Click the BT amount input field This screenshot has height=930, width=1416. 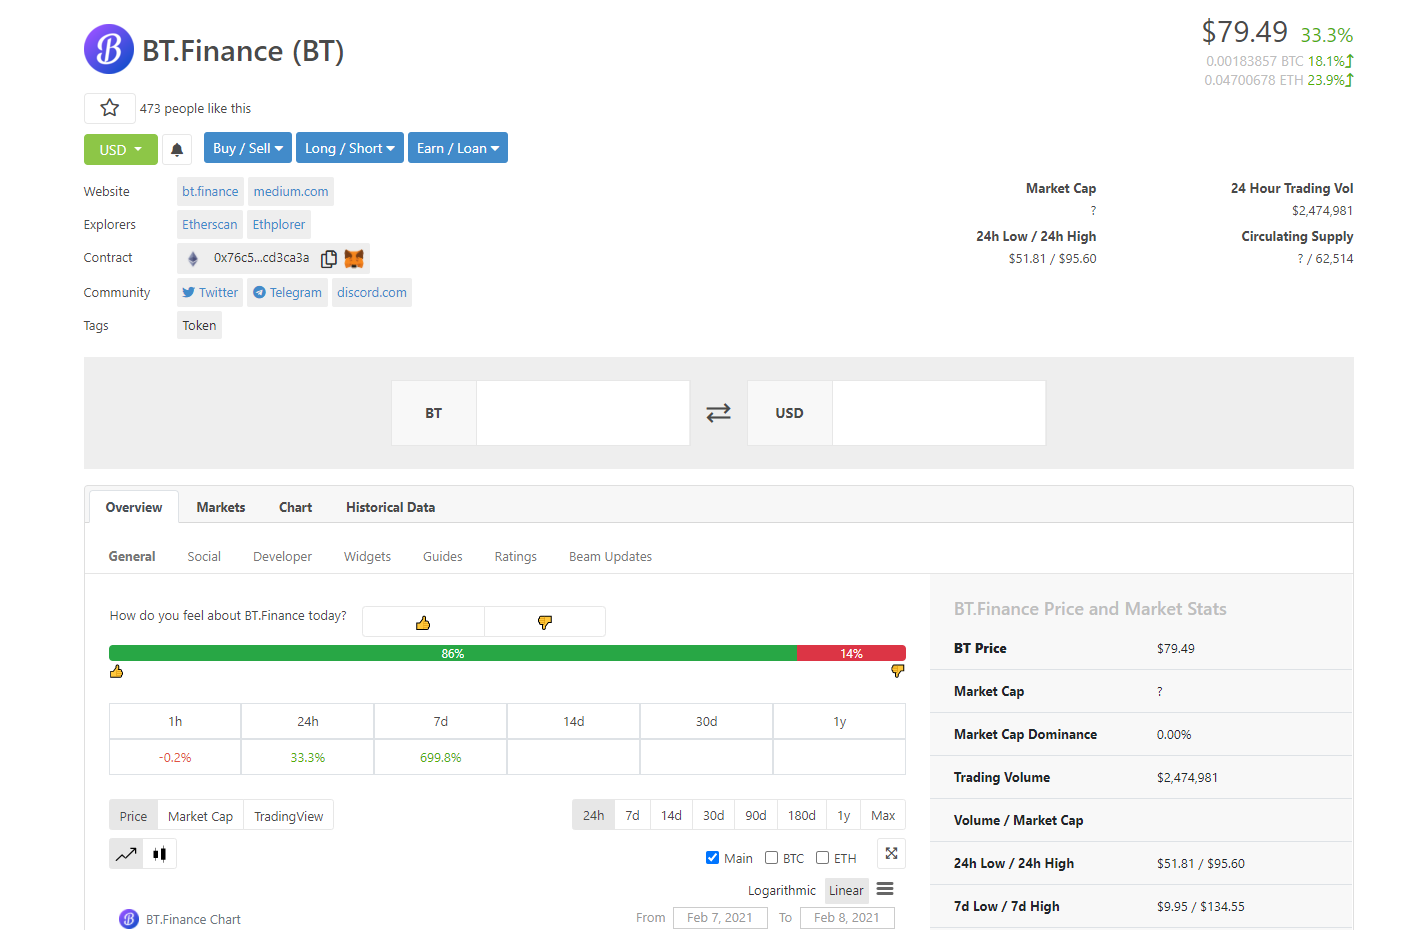tap(583, 413)
